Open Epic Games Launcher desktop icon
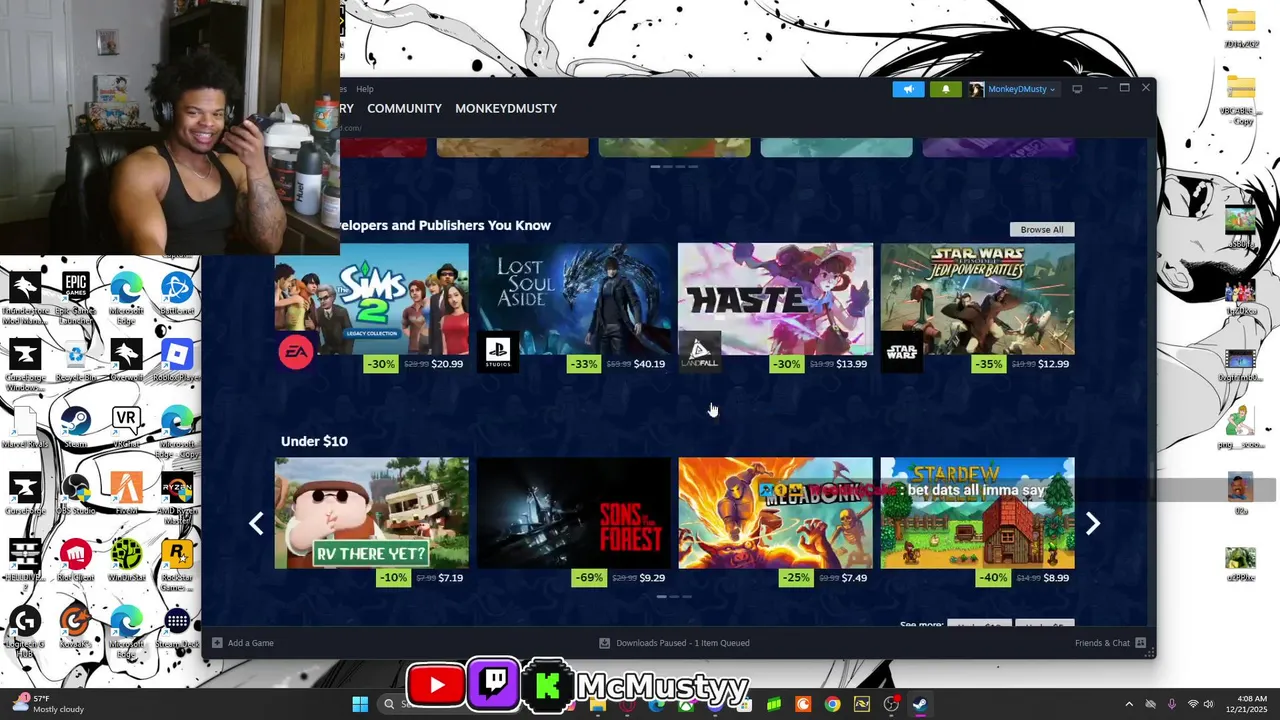This screenshot has width=1280, height=720. coord(76,298)
